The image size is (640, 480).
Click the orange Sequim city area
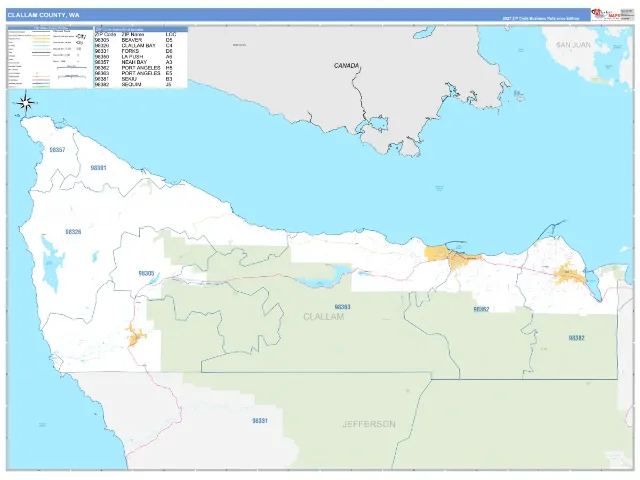569,274
